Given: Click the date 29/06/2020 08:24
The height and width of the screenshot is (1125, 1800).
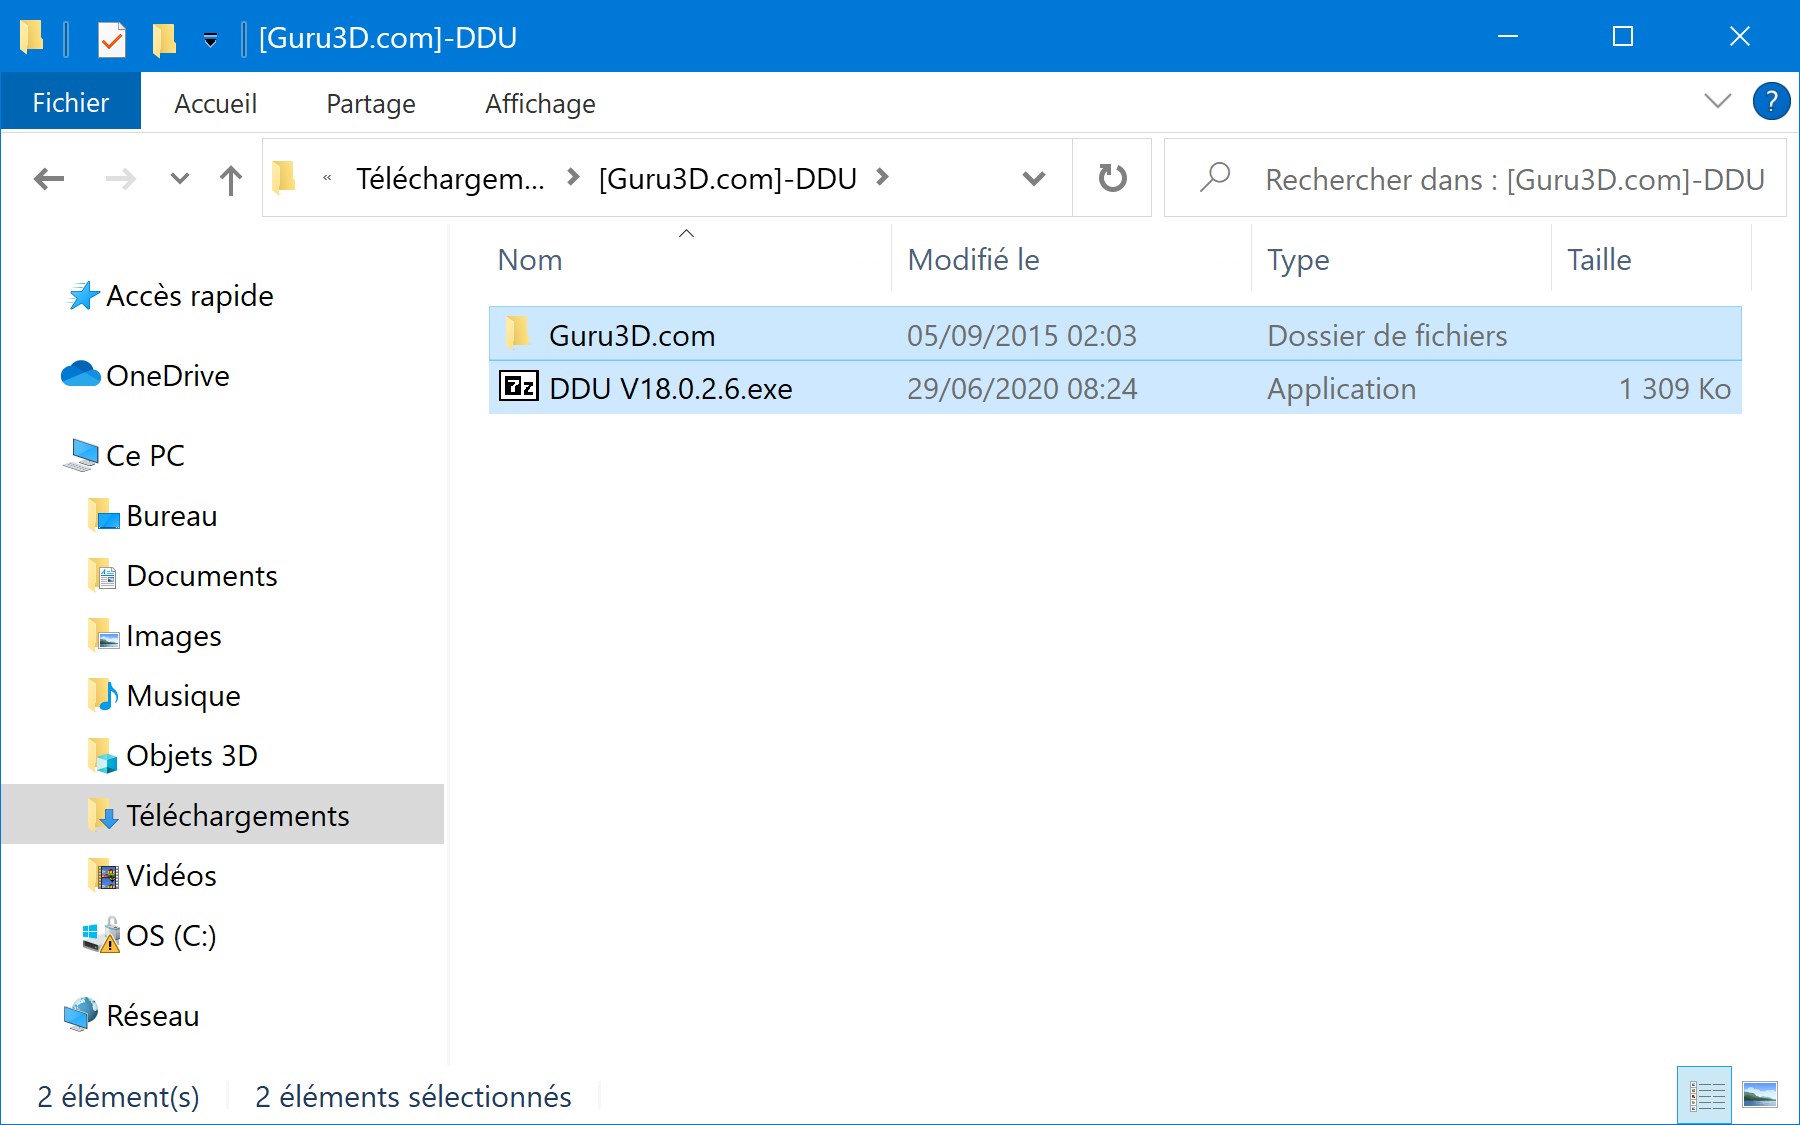Looking at the screenshot, I should tap(1022, 388).
